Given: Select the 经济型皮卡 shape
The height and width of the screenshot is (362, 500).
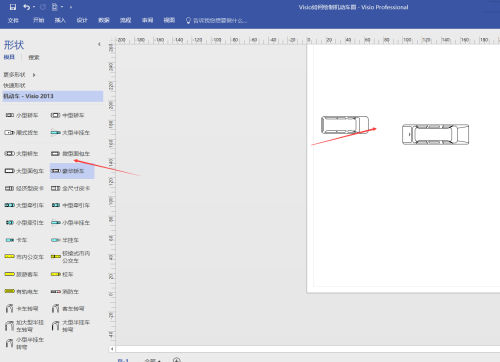Looking at the screenshot, I should [x=24, y=188].
